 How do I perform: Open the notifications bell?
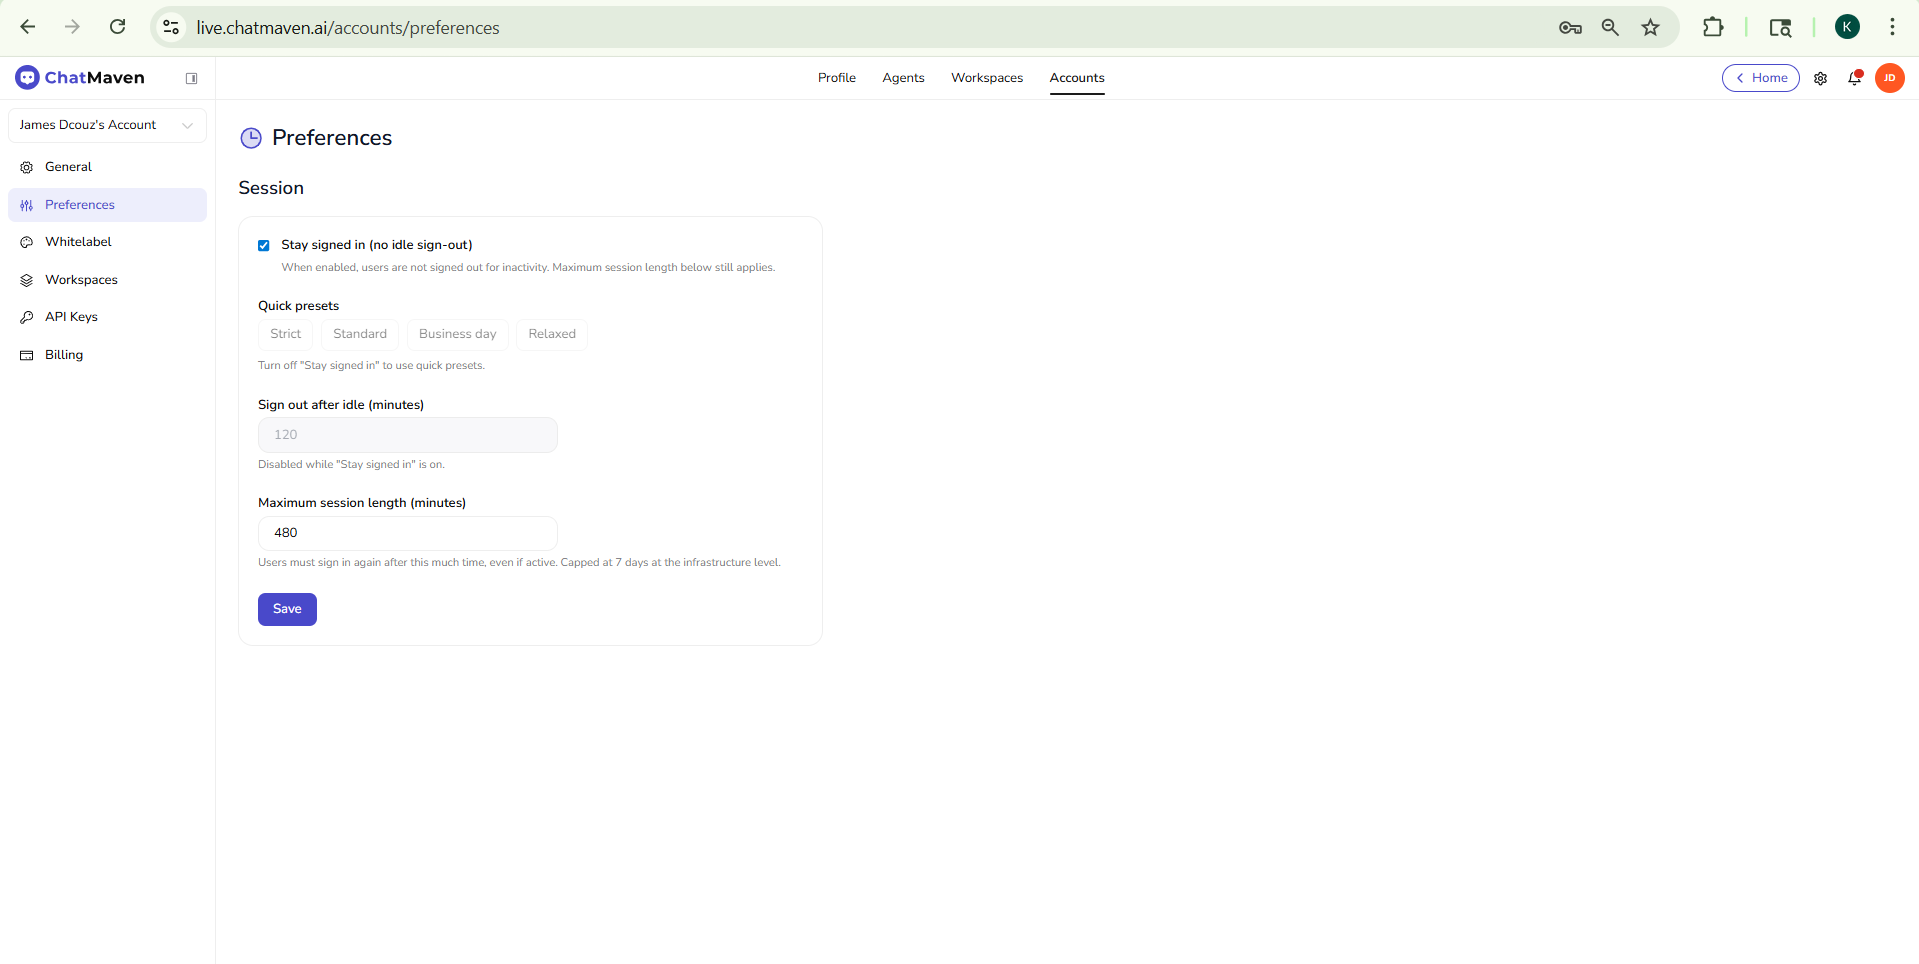(1854, 78)
